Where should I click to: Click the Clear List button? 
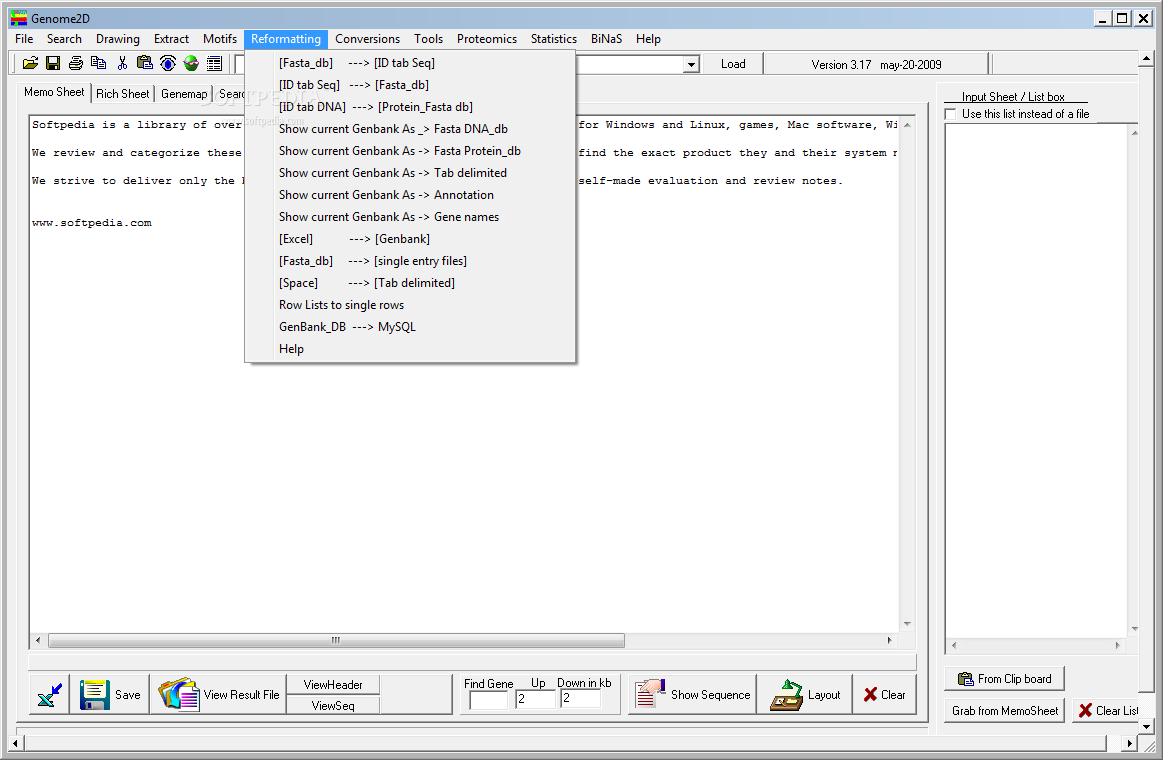(x=1106, y=710)
